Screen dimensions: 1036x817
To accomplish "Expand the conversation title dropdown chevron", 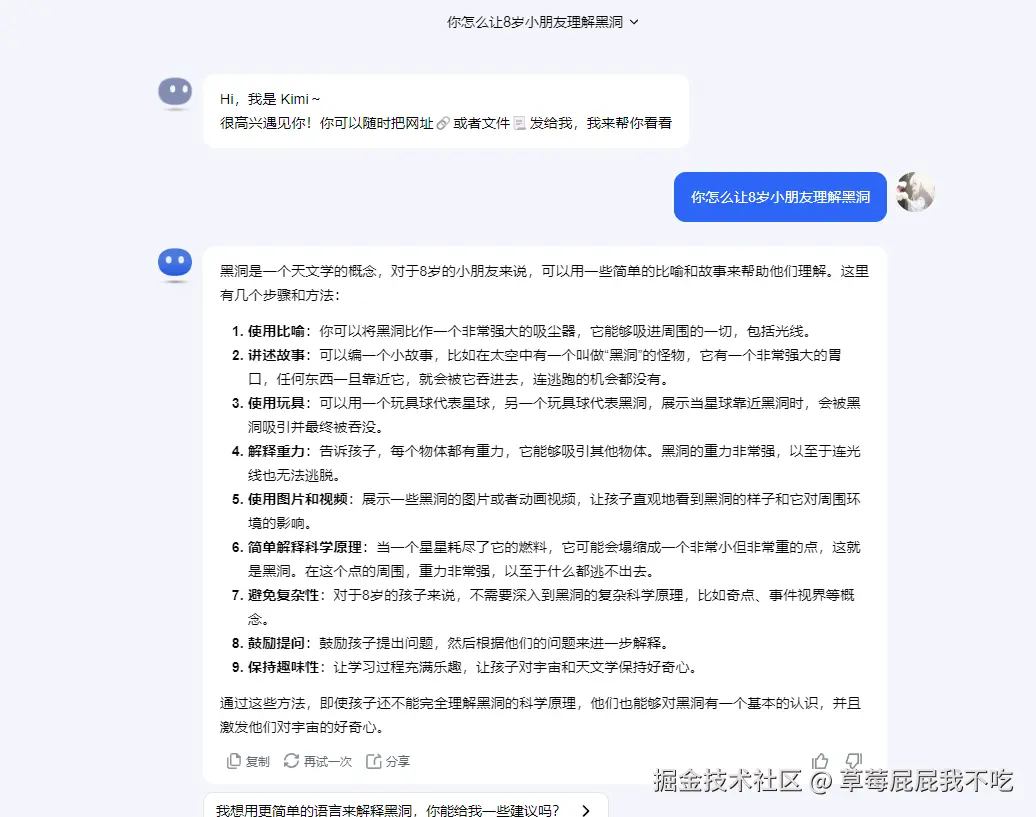I will 634,22.
